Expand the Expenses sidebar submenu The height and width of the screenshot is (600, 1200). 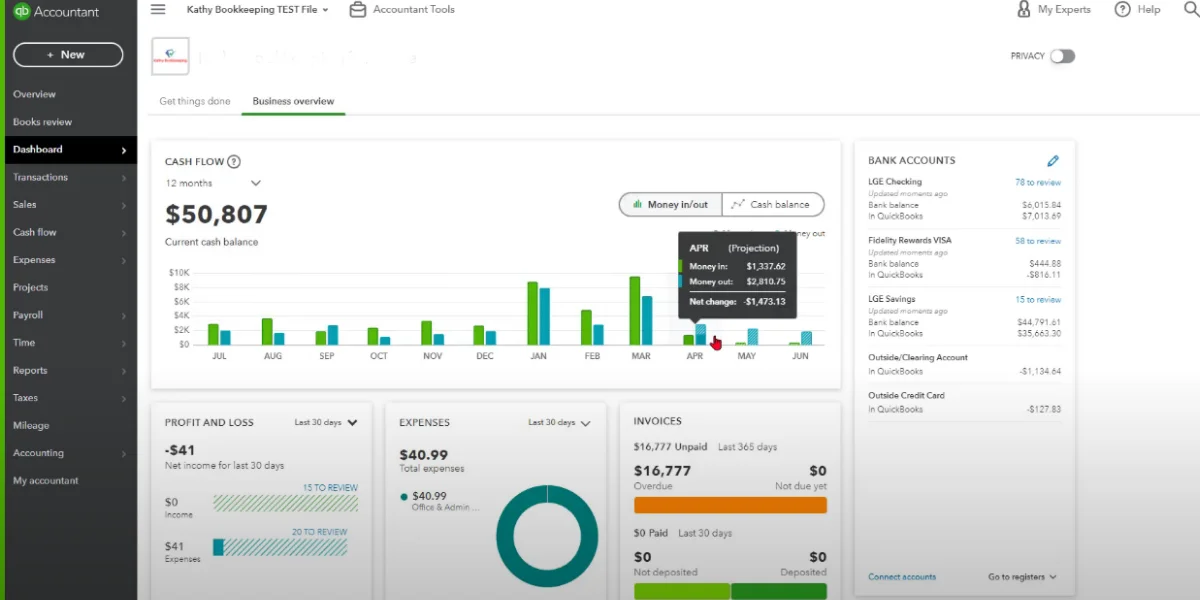click(124, 260)
